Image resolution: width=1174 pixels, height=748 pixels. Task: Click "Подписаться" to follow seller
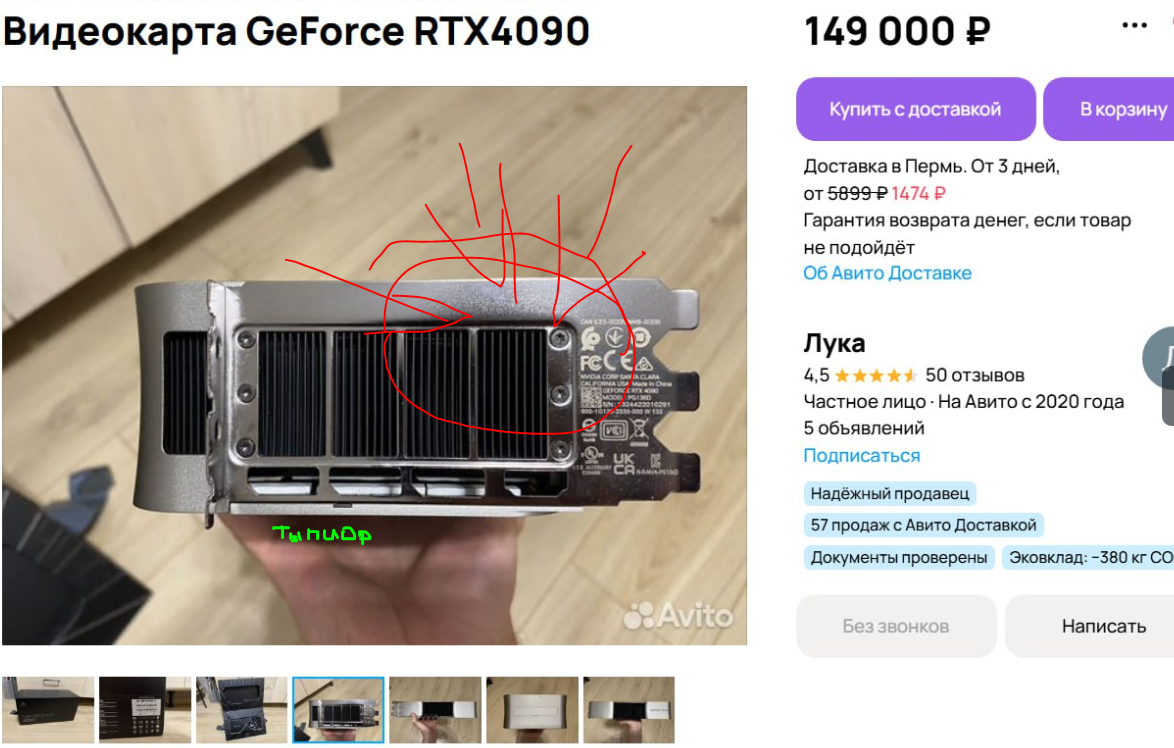862,455
